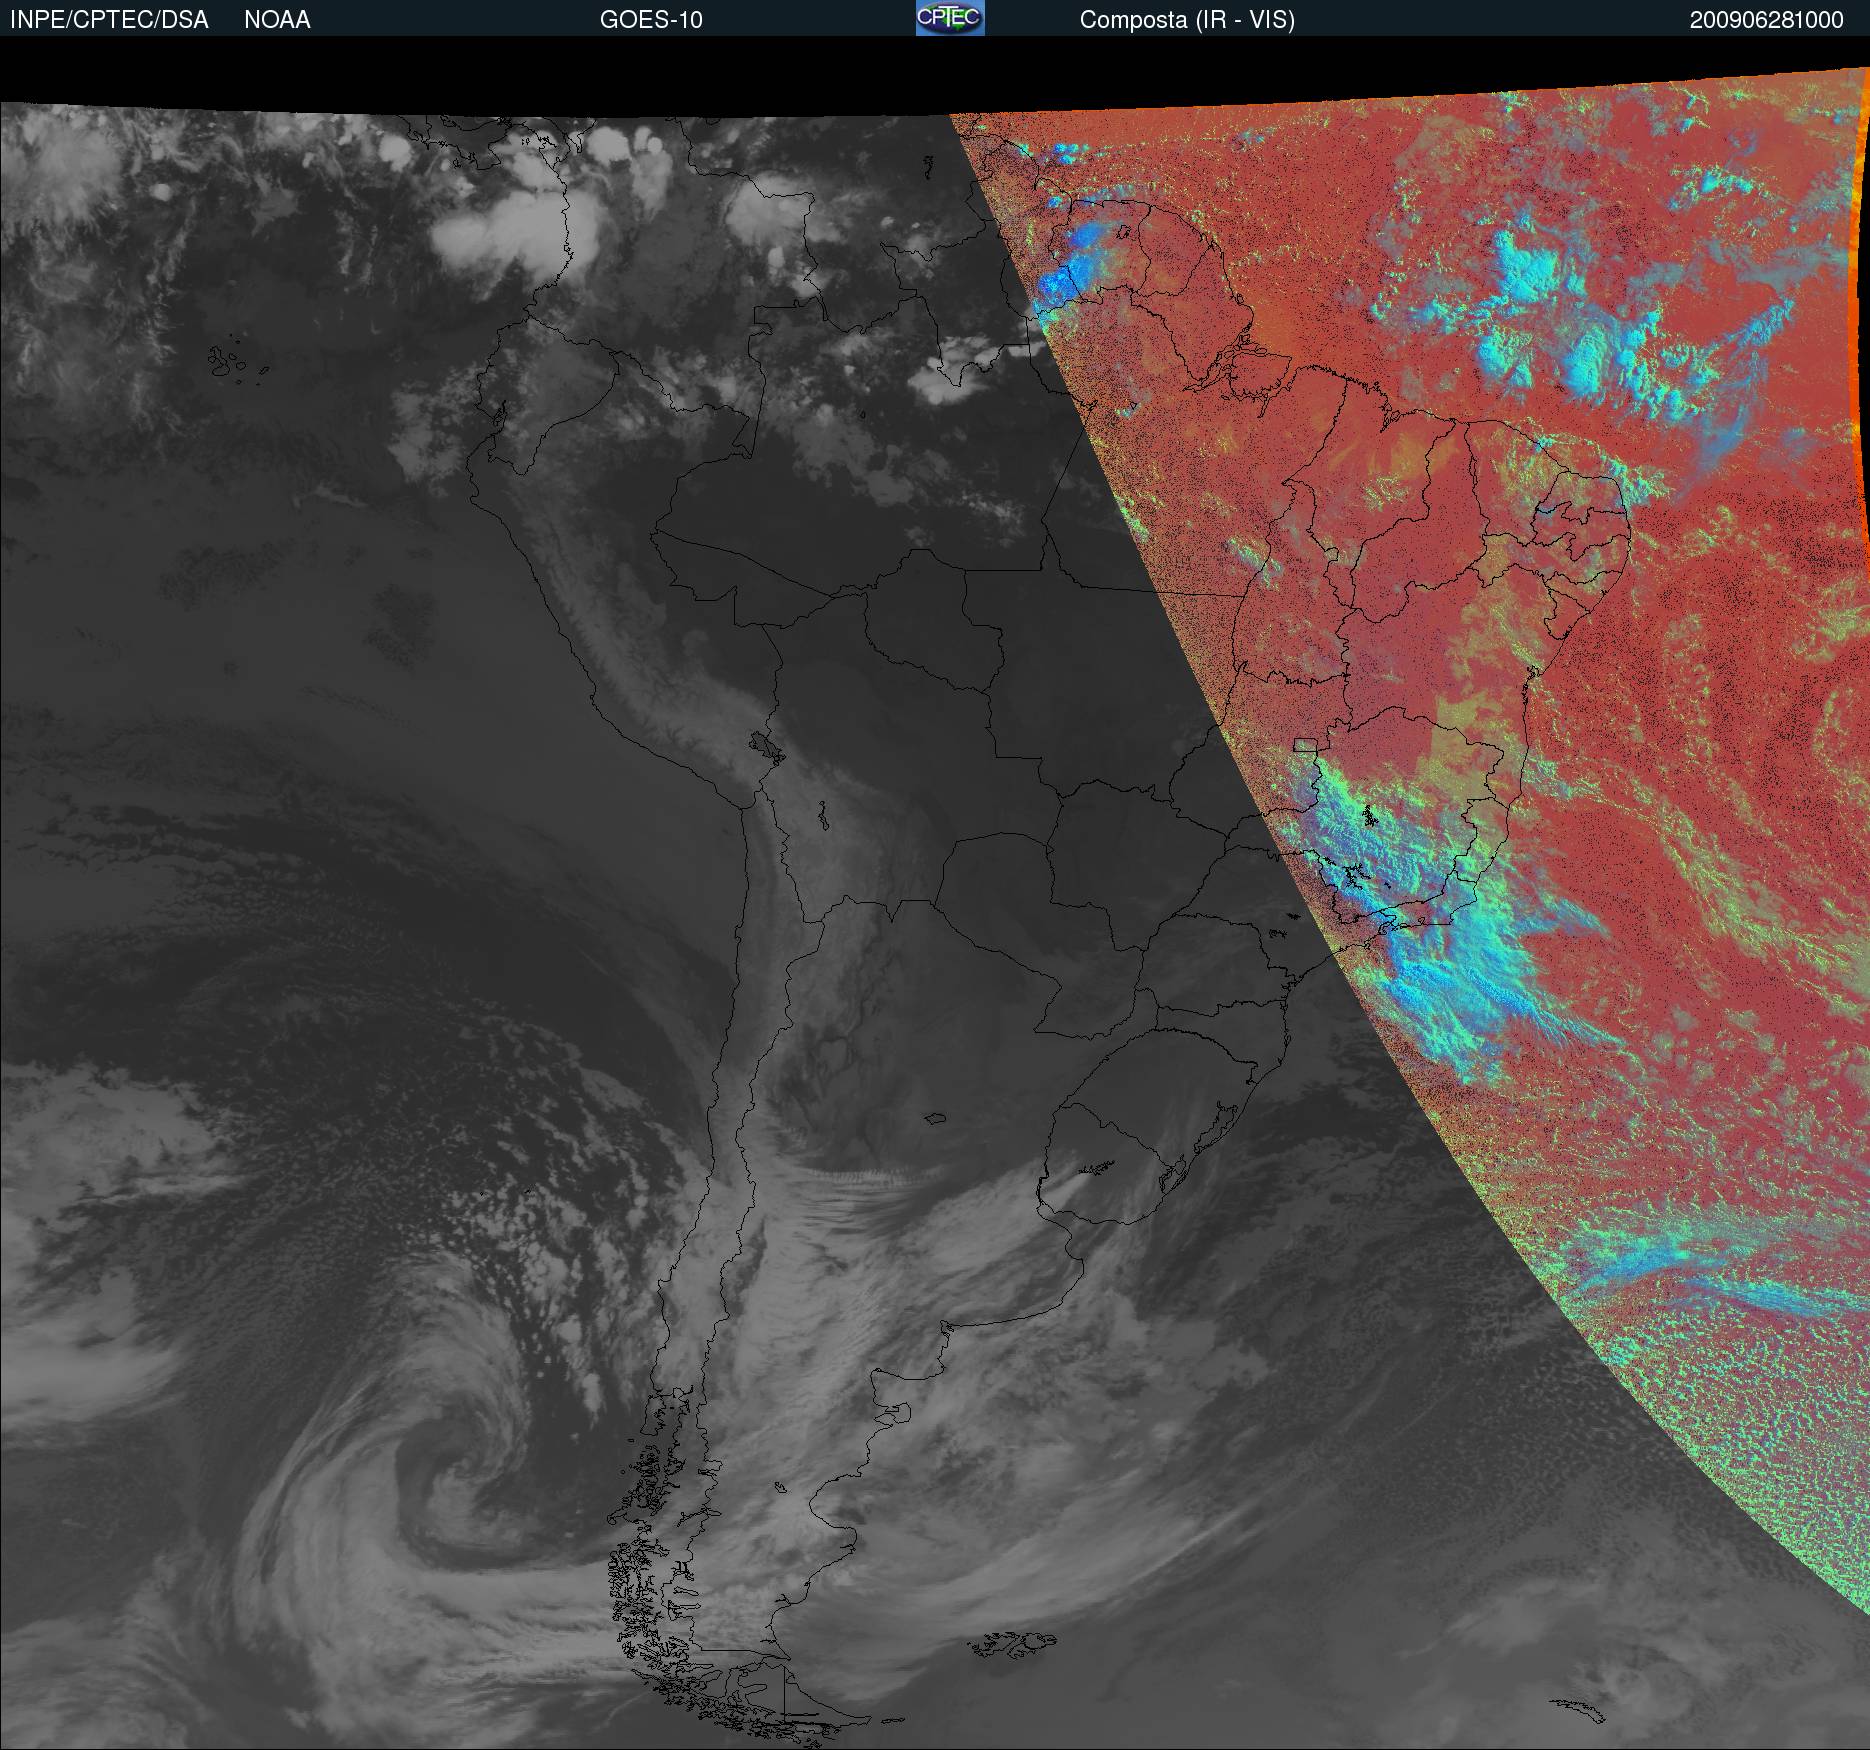Click the GOES-10 satellite label
Viewport: 1870px width, 1750px height.
pyautogui.click(x=651, y=20)
